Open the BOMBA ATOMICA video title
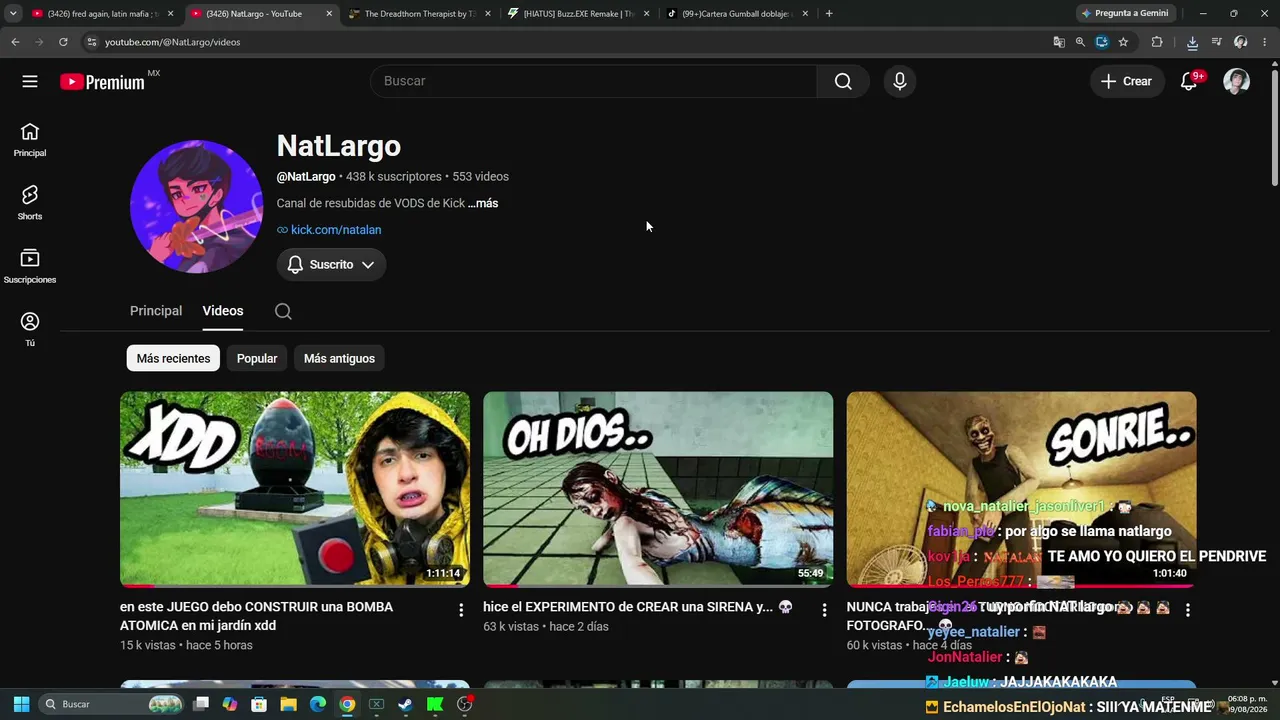Image resolution: width=1280 pixels, height=720 pixels. 256,616
